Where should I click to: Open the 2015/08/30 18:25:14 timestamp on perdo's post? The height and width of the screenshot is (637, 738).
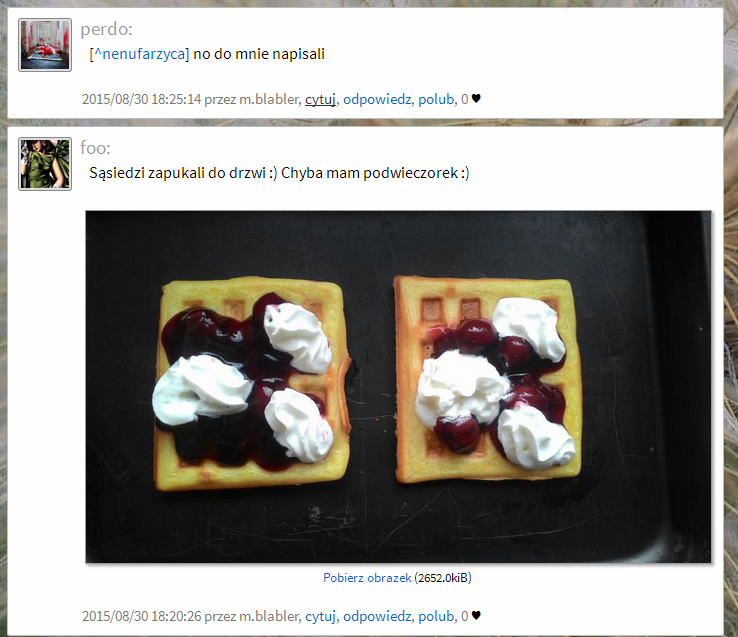tap(142, 99)
